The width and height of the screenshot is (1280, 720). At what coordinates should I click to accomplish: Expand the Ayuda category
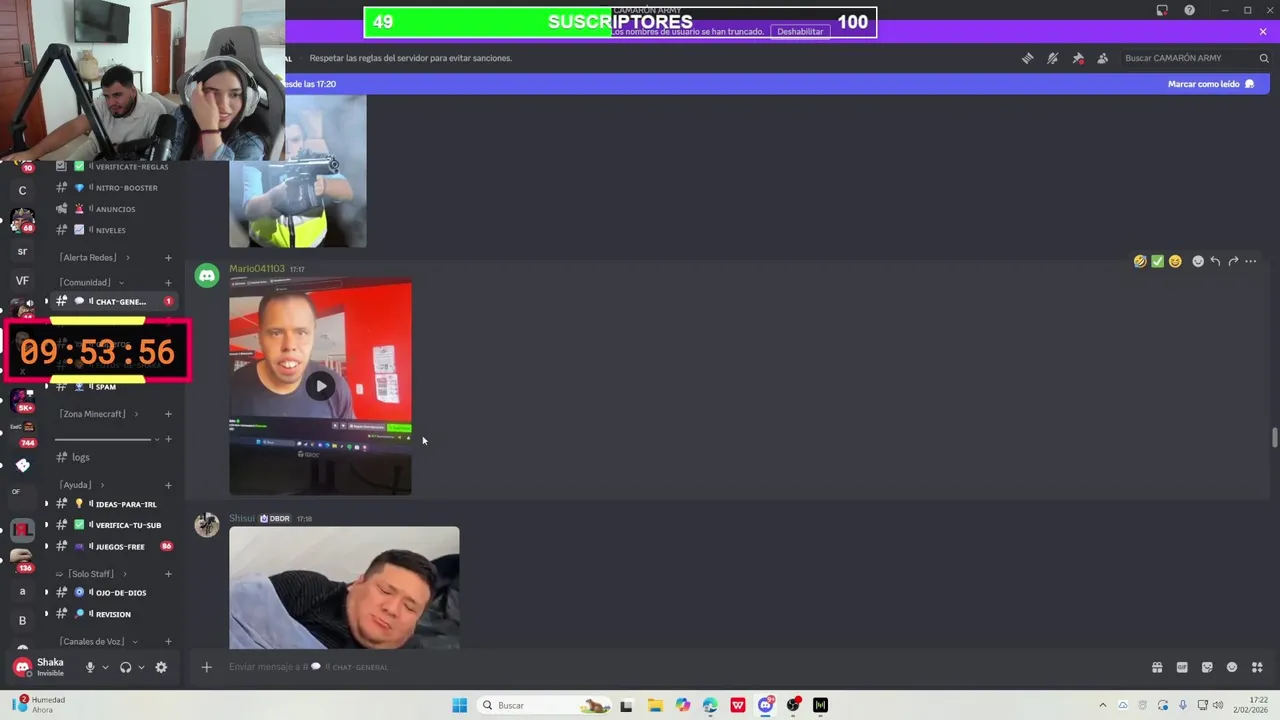pos(81,485)
